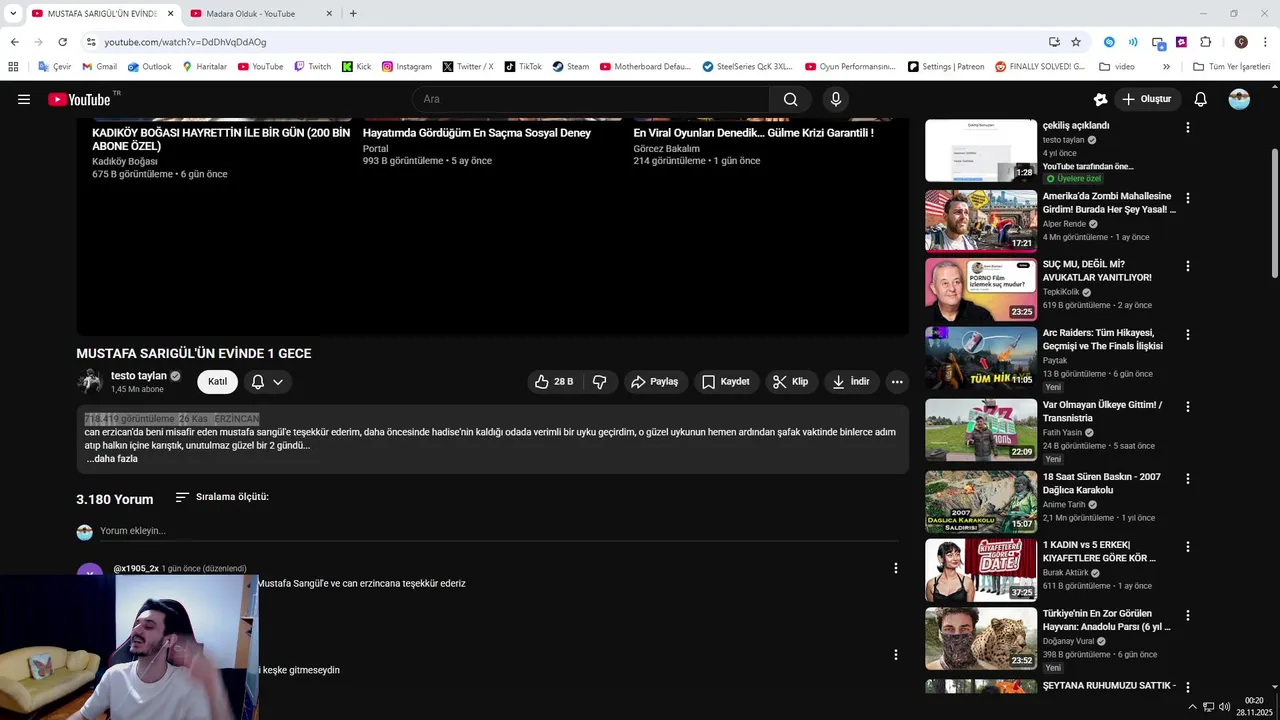Click the Yorum ekleyin comment field
1280x720 pixels.
(x=499, y=531)
